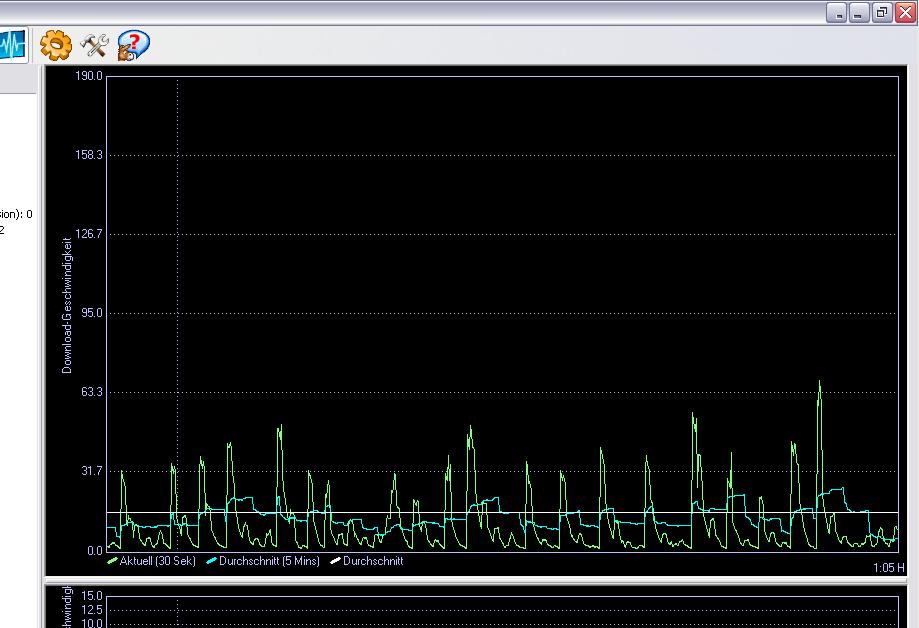The height and width of the screenshot is (628, 919).
Task: Click the green Aktuell (30 Sek) legend swatch
Action: [x=112, y=562]
